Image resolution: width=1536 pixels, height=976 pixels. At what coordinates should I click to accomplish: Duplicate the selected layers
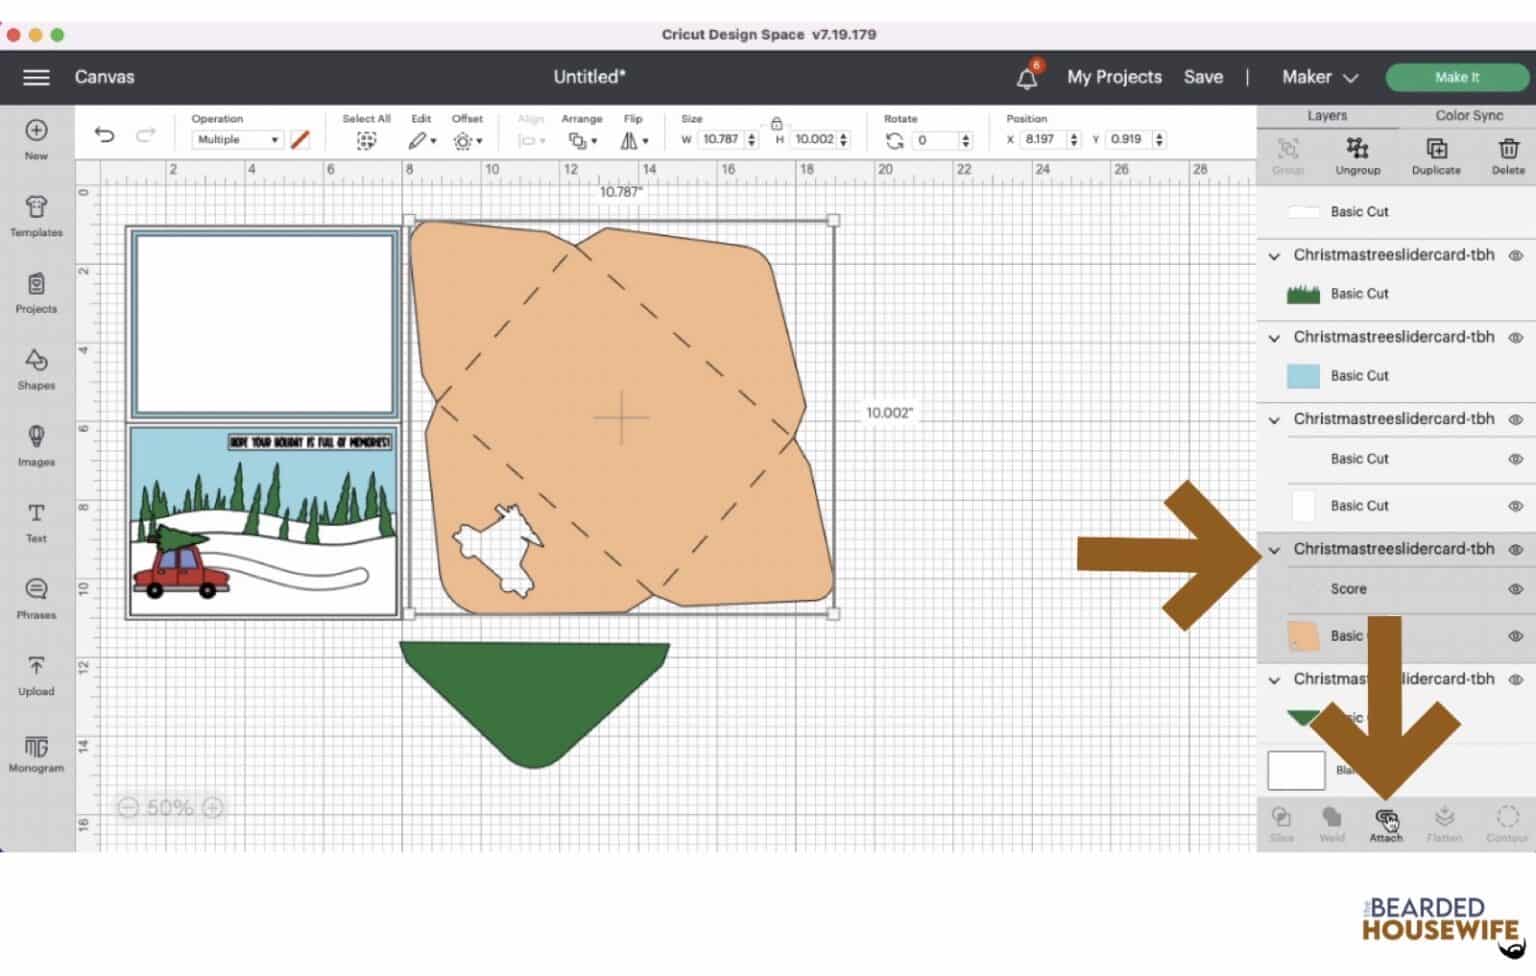pos(1436,155)
